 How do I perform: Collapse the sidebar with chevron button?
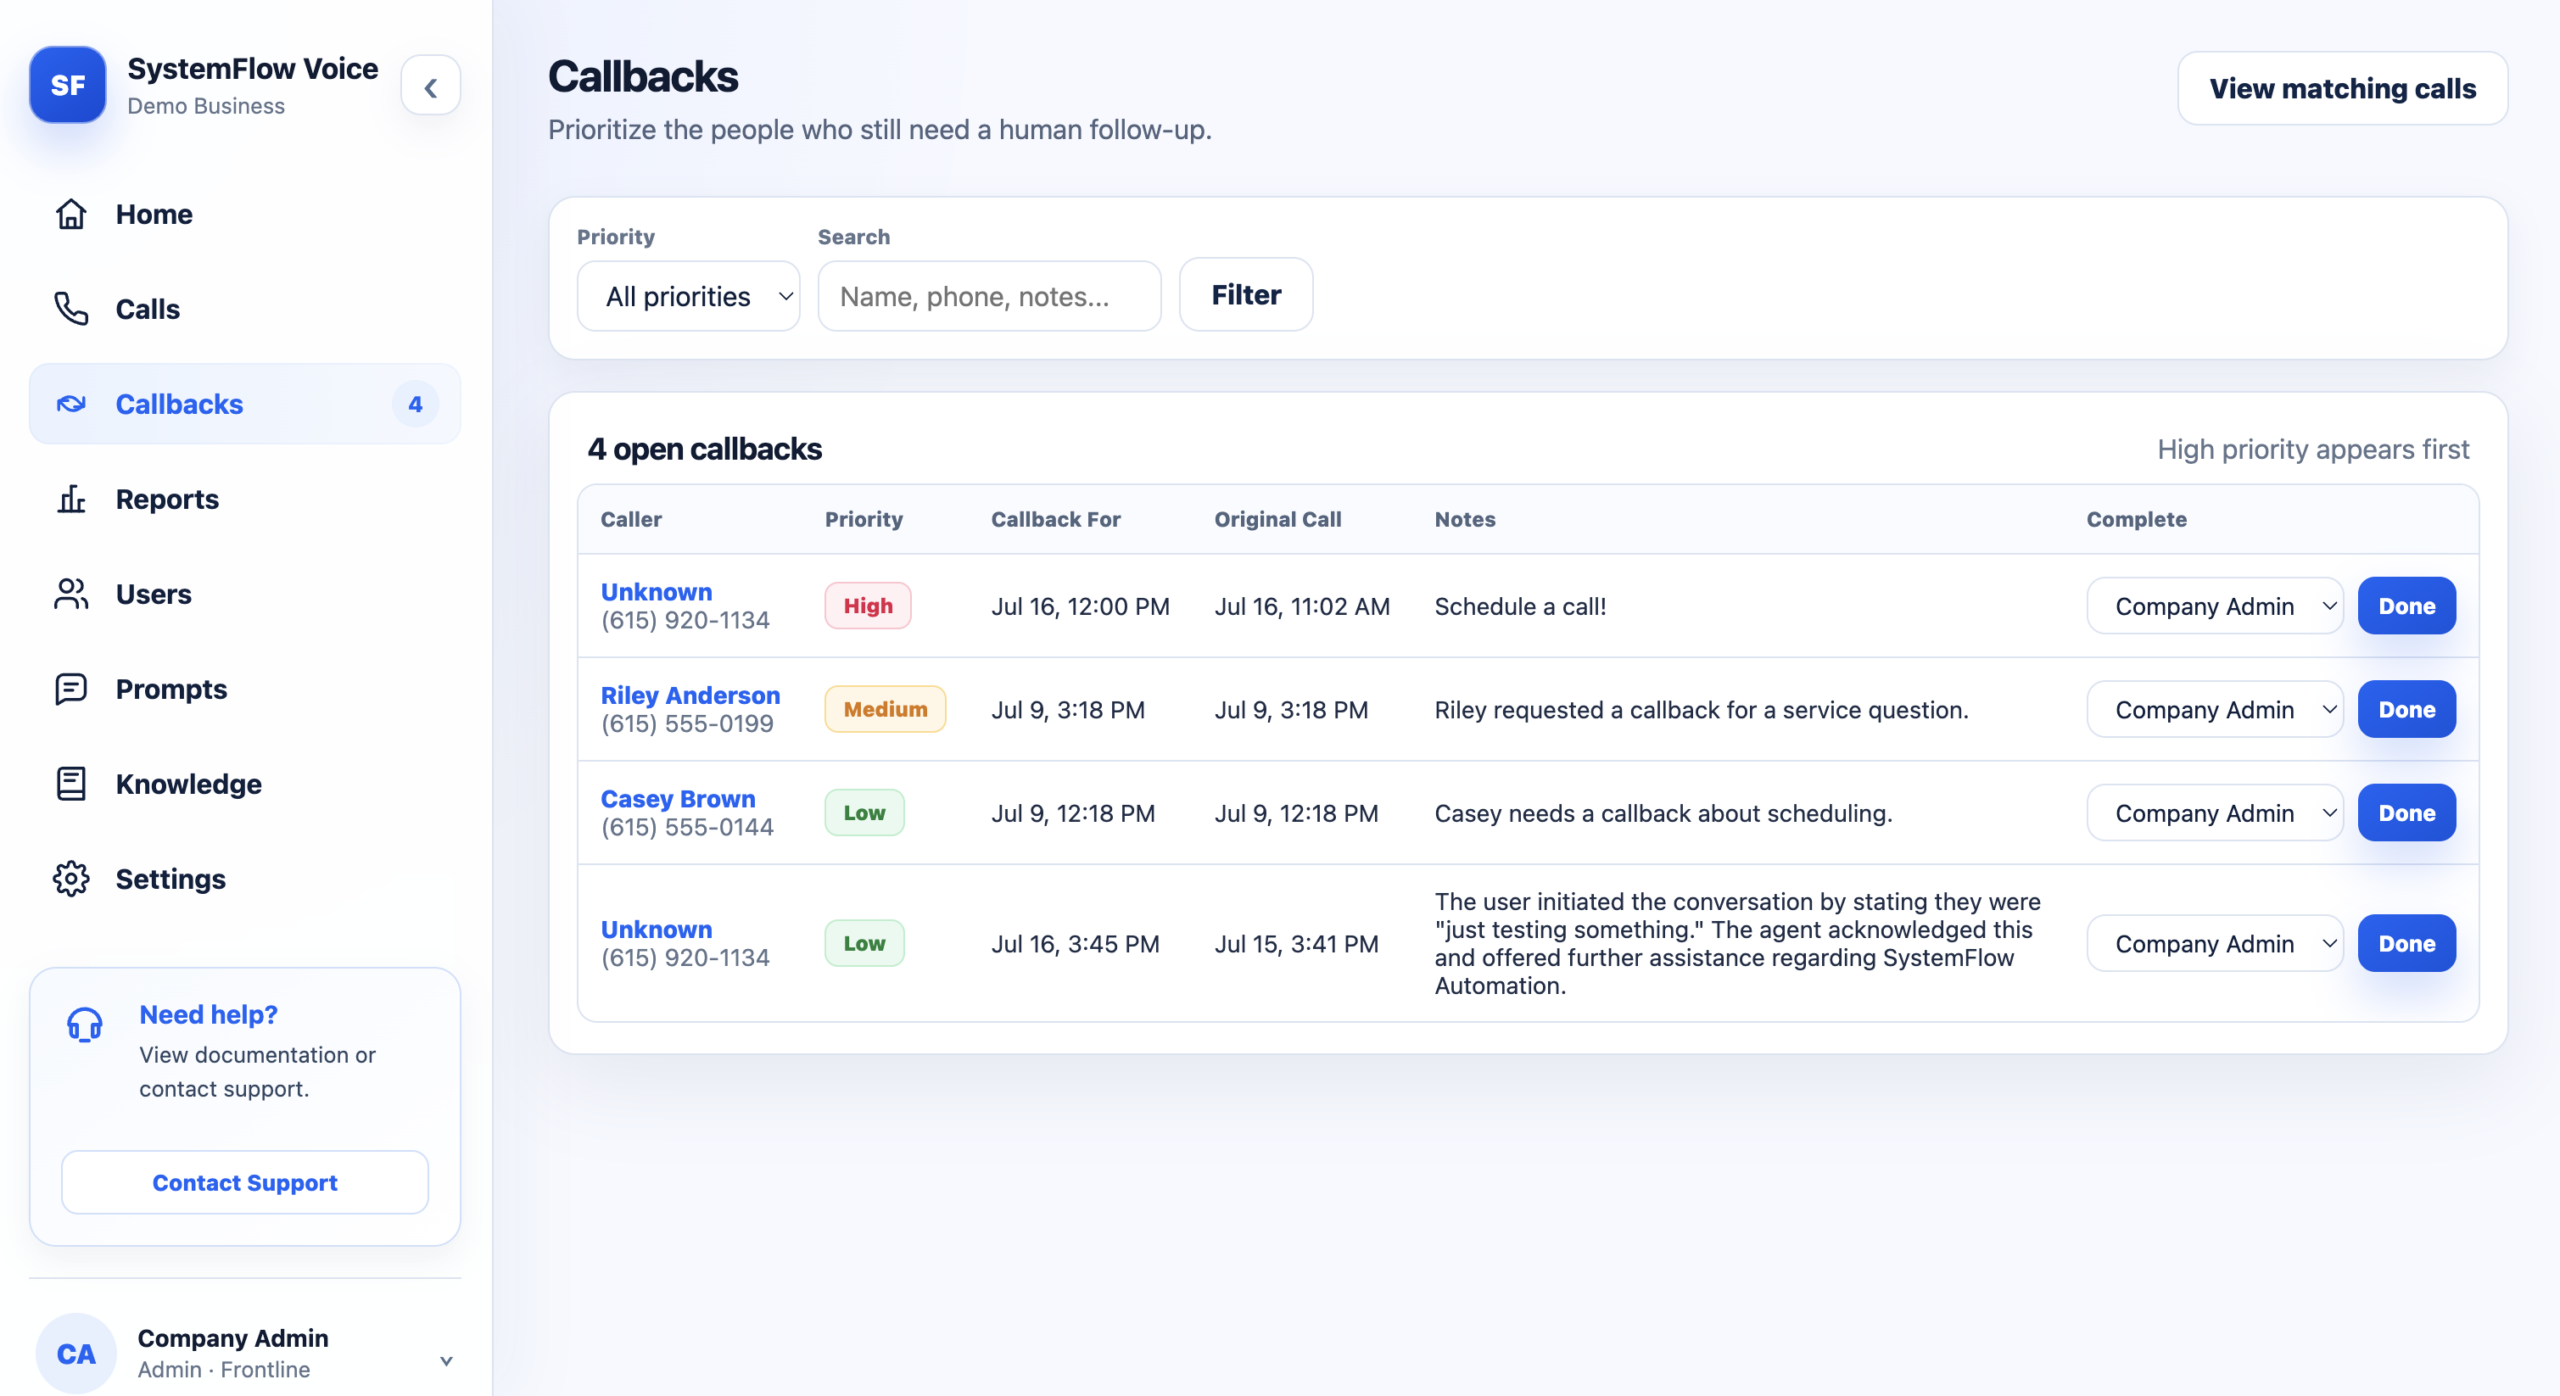click(431, 87)
